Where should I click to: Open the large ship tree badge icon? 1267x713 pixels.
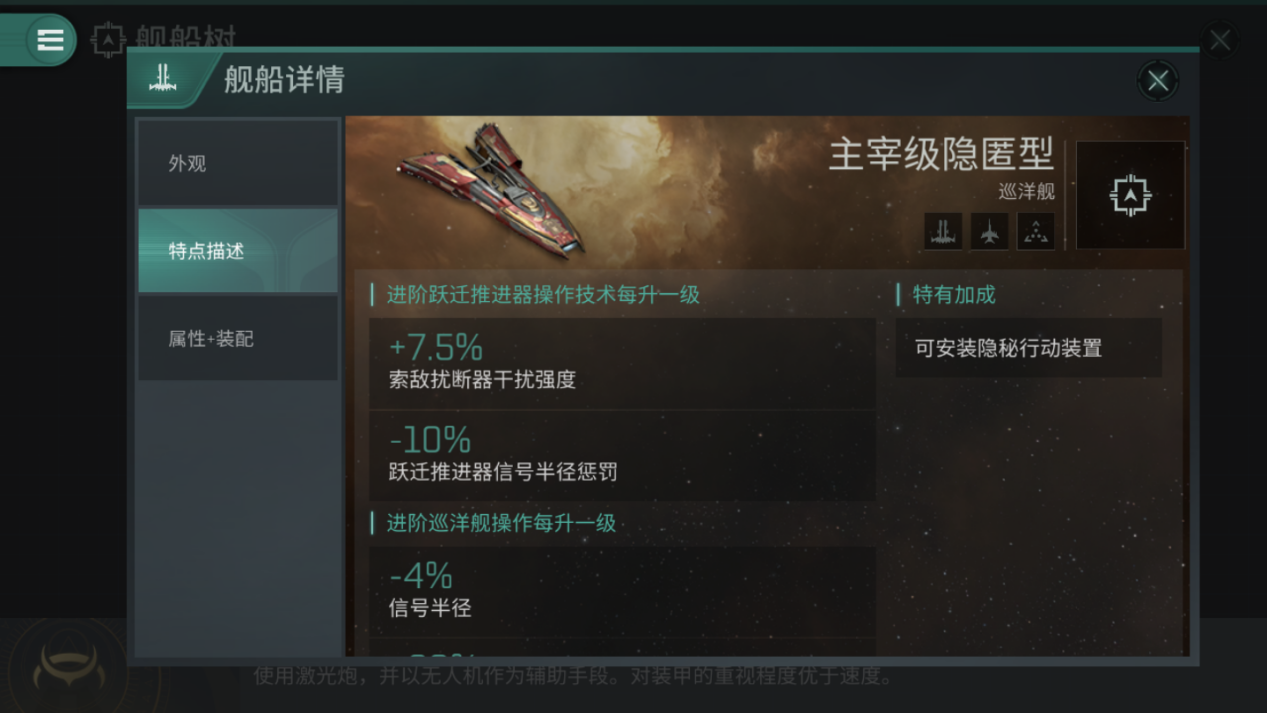pos(1130,195)
